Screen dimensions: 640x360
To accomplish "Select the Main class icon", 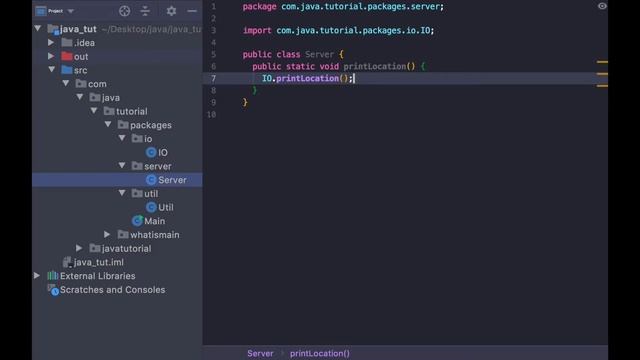I will pyautogui.click(x=137, y=221).
